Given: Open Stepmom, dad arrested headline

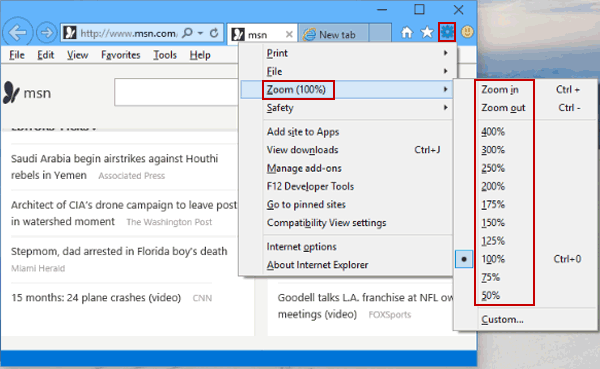Looking at the screenshot, I should (119, 251).
